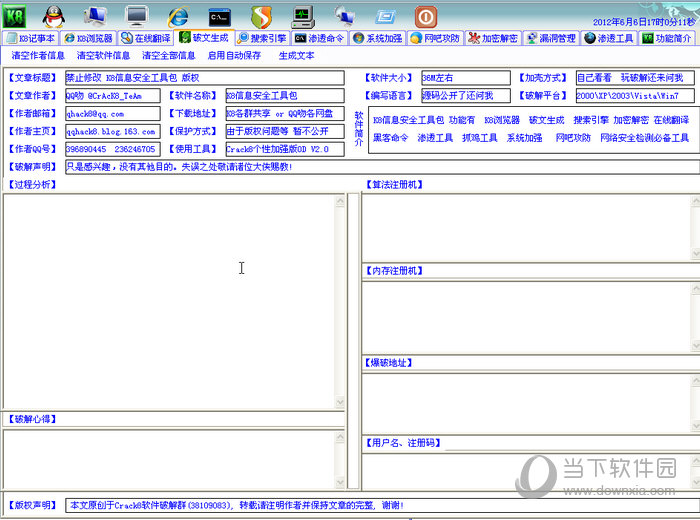Click 清空全部信息 button

(168, 56)
